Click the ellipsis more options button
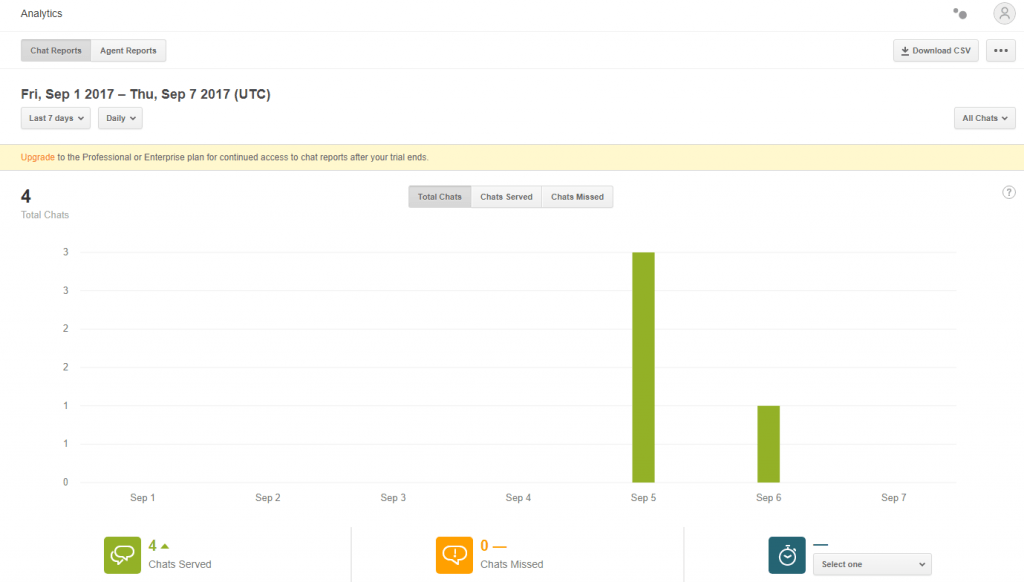This screenshot has height=582, width=1024. click(1000, 50)
